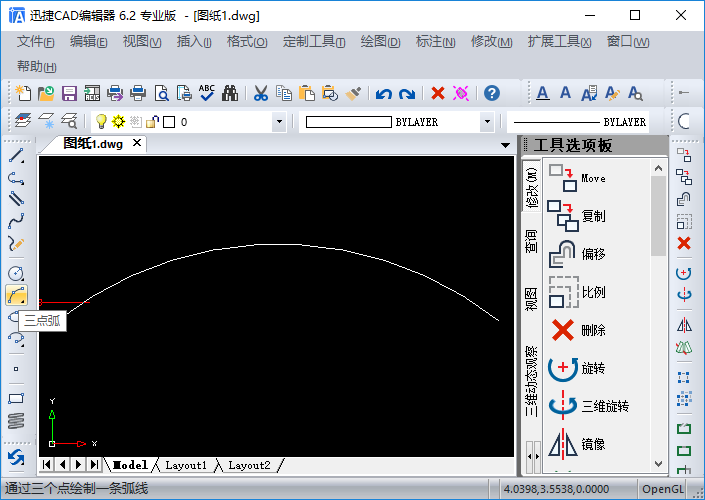Click 镜像 in the tool palette
The image size is (705, 500).
[593, 444]
